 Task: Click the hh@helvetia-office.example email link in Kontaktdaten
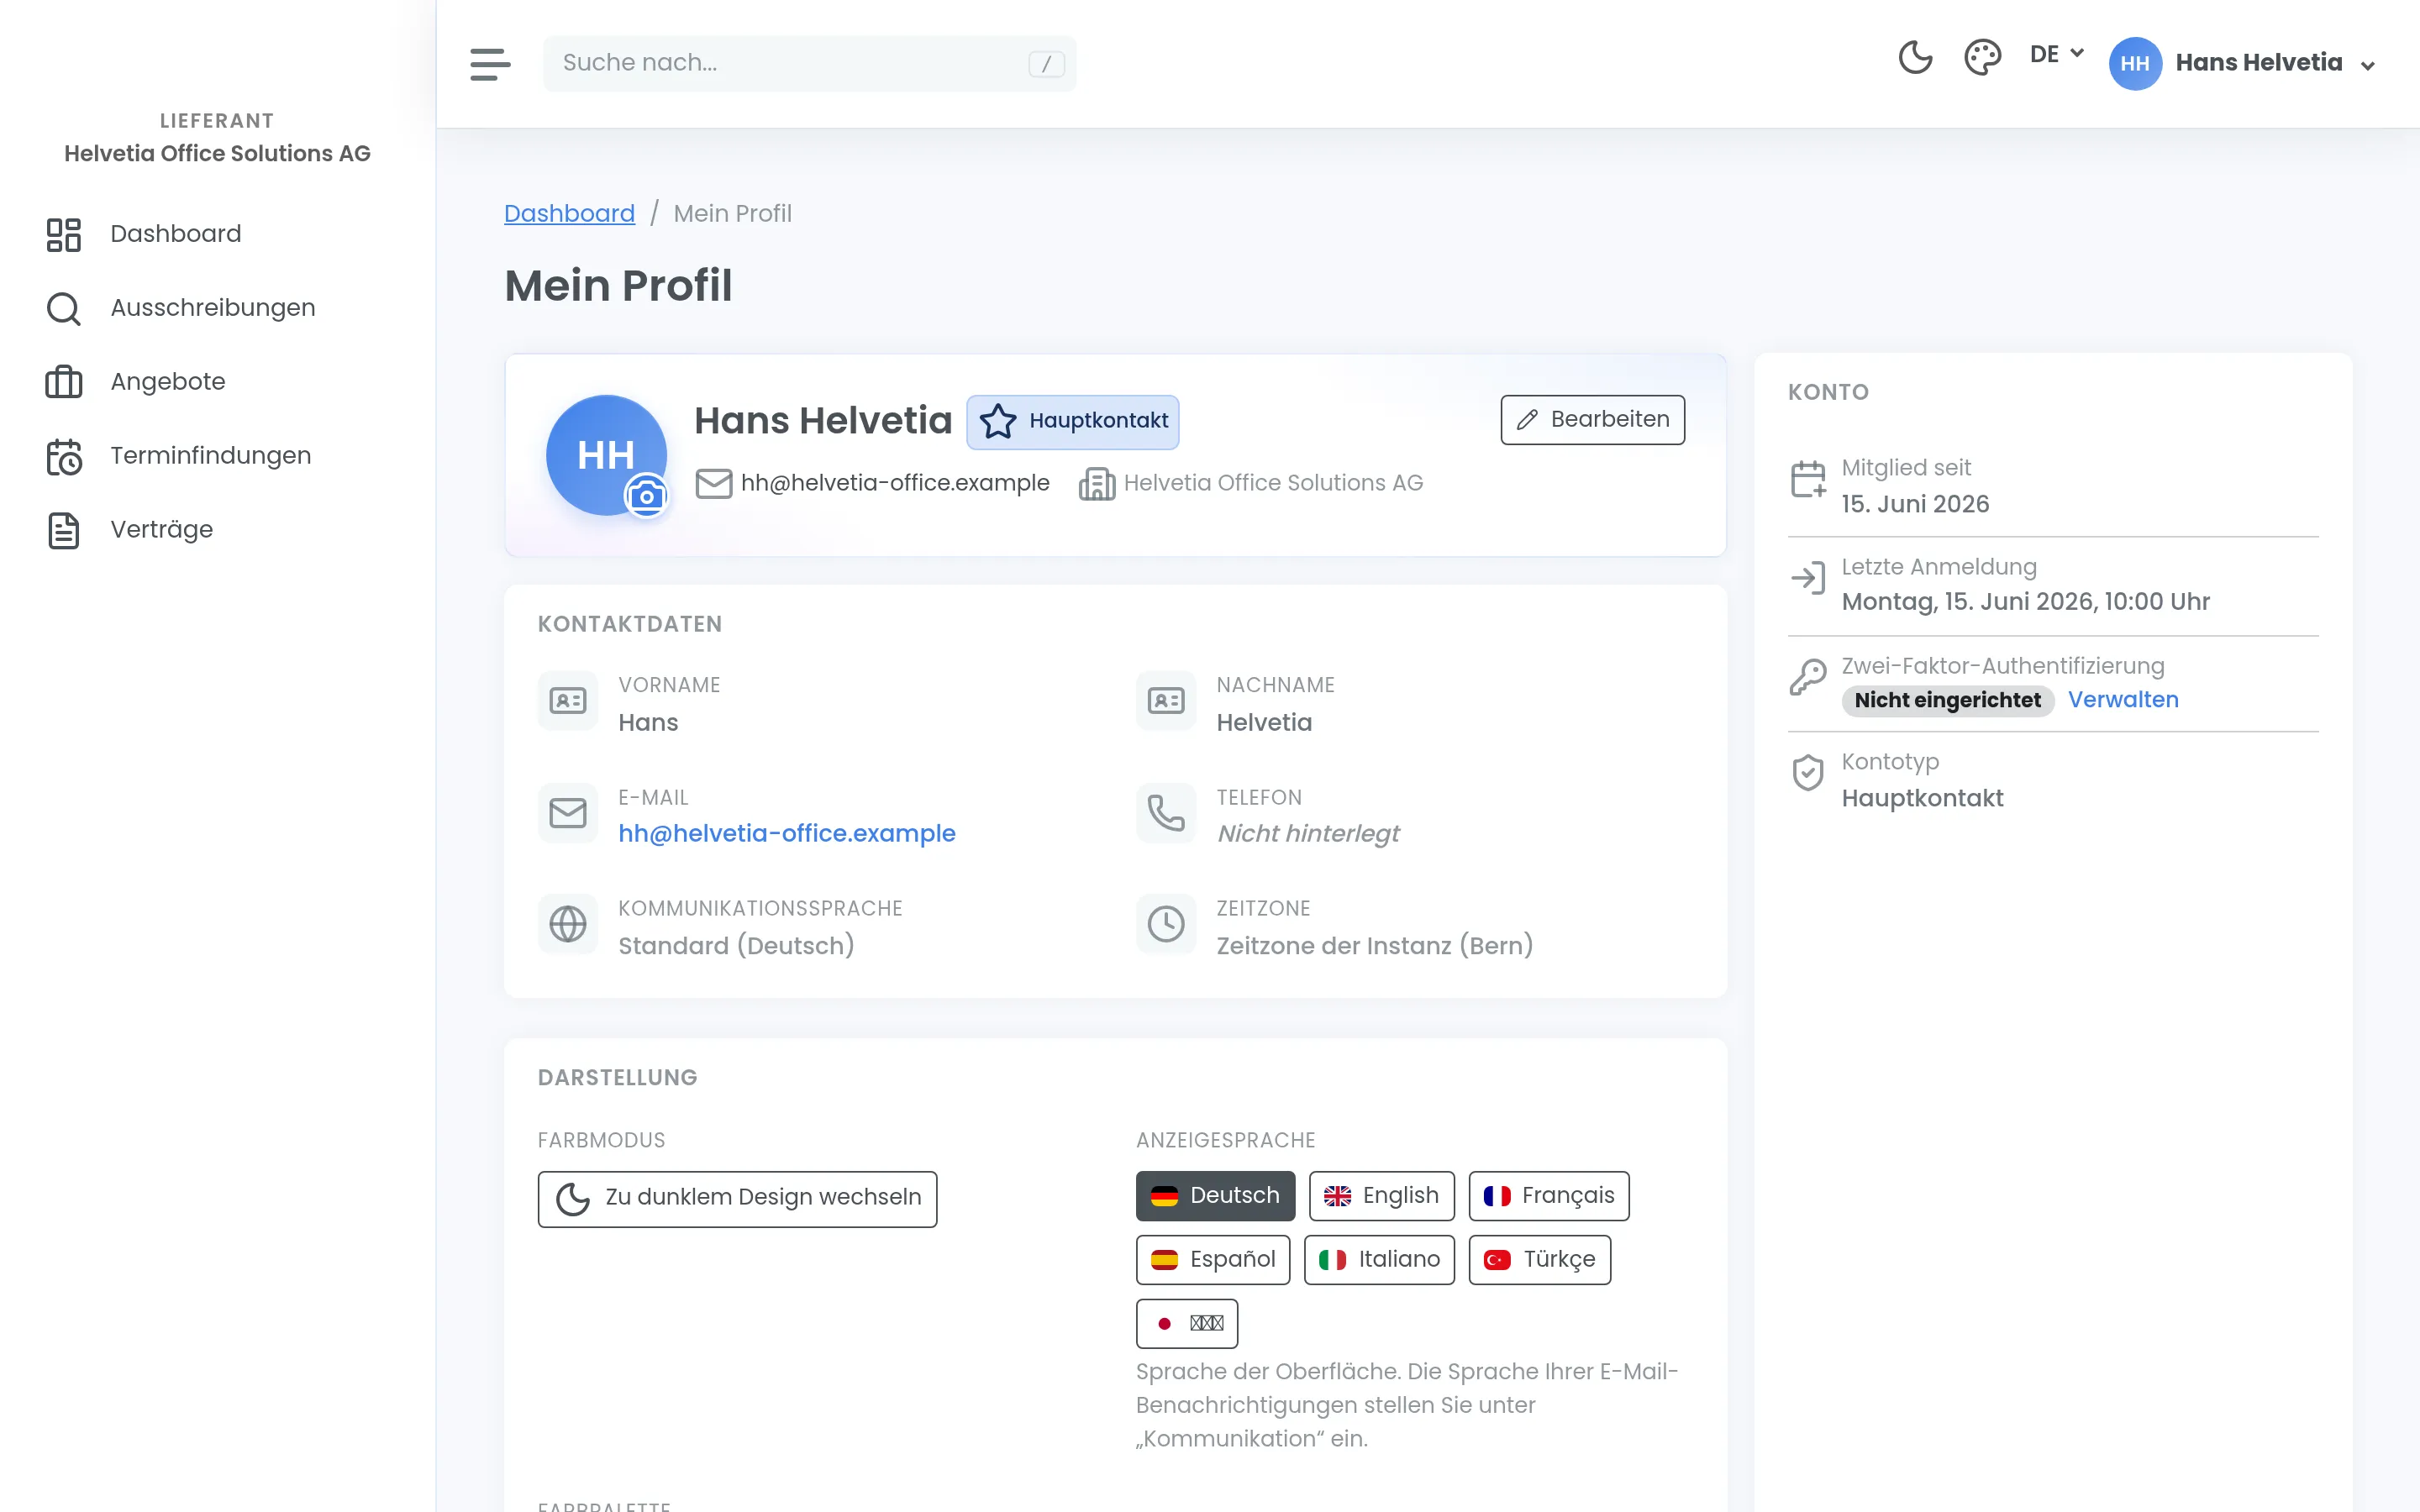pyautogui.click(x=787, y=834)
